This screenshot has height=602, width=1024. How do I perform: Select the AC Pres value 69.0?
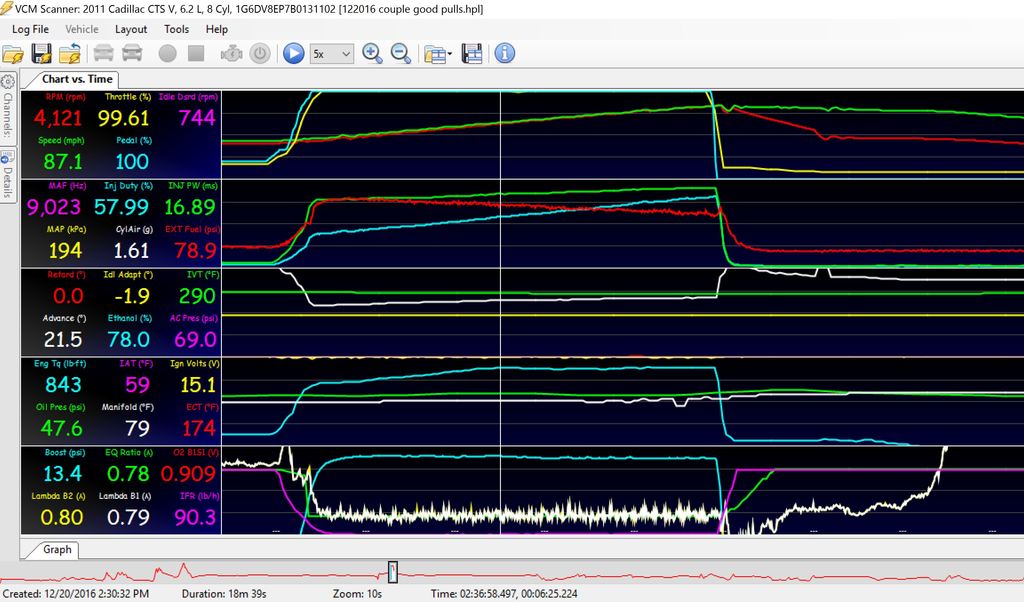tap(195, 340)
